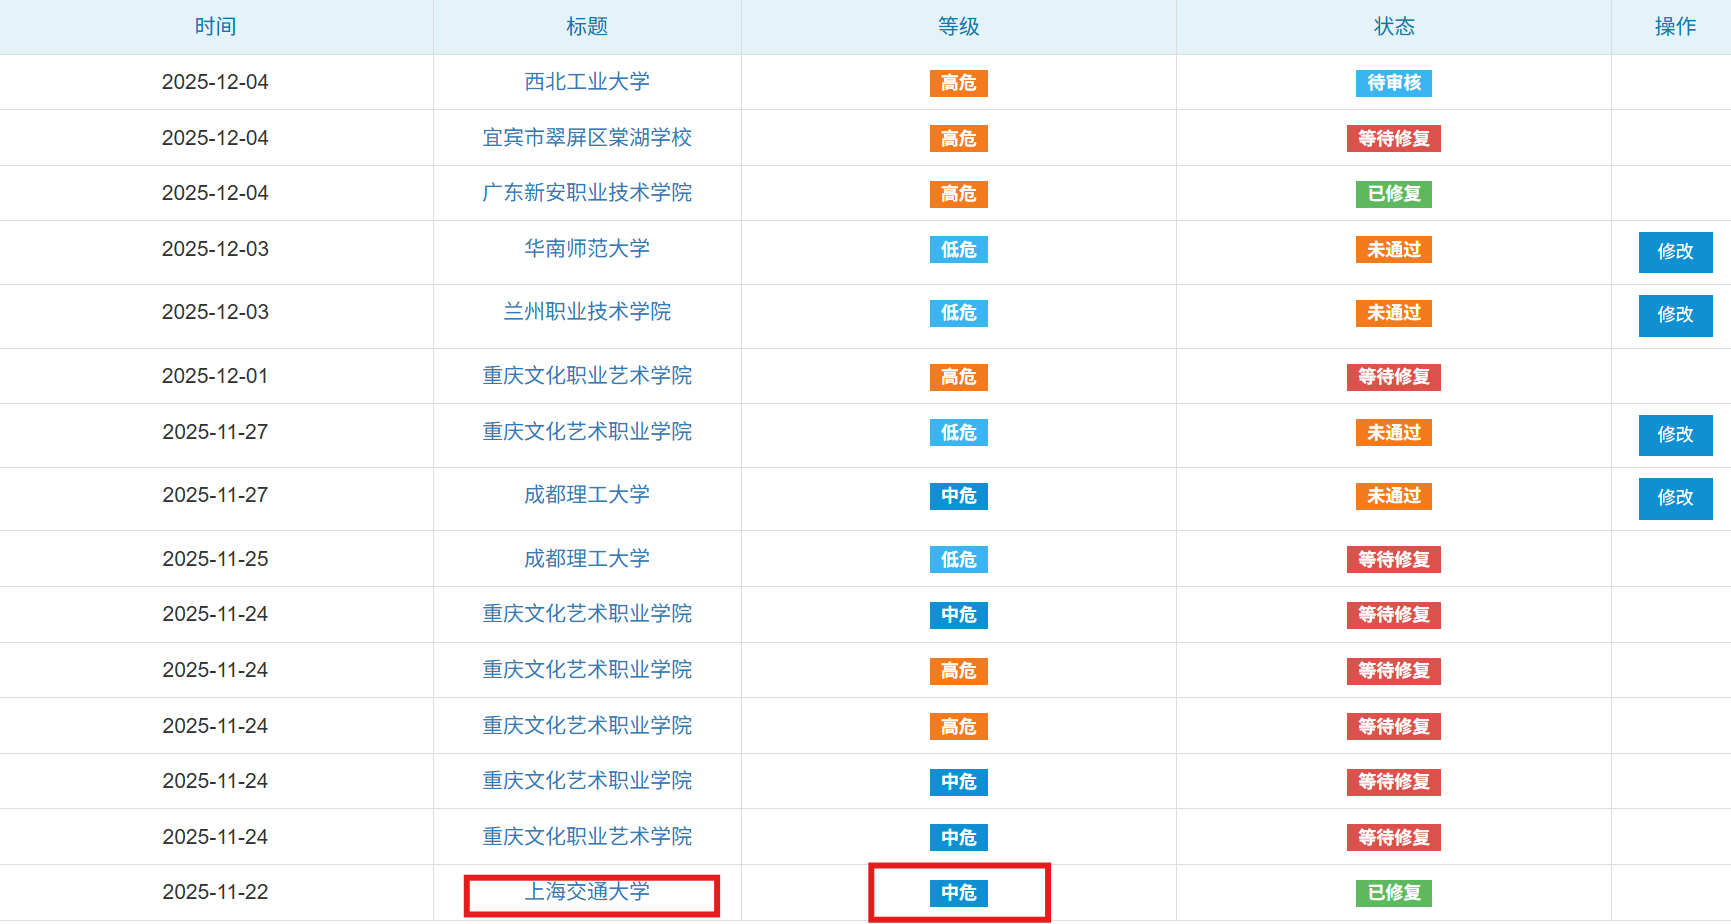Click 修改 in the 2025-11-27 重庆文化艺术职业学院 row
The image size is (1731, 924).
pyautogui.click(x=1675, y=435)
